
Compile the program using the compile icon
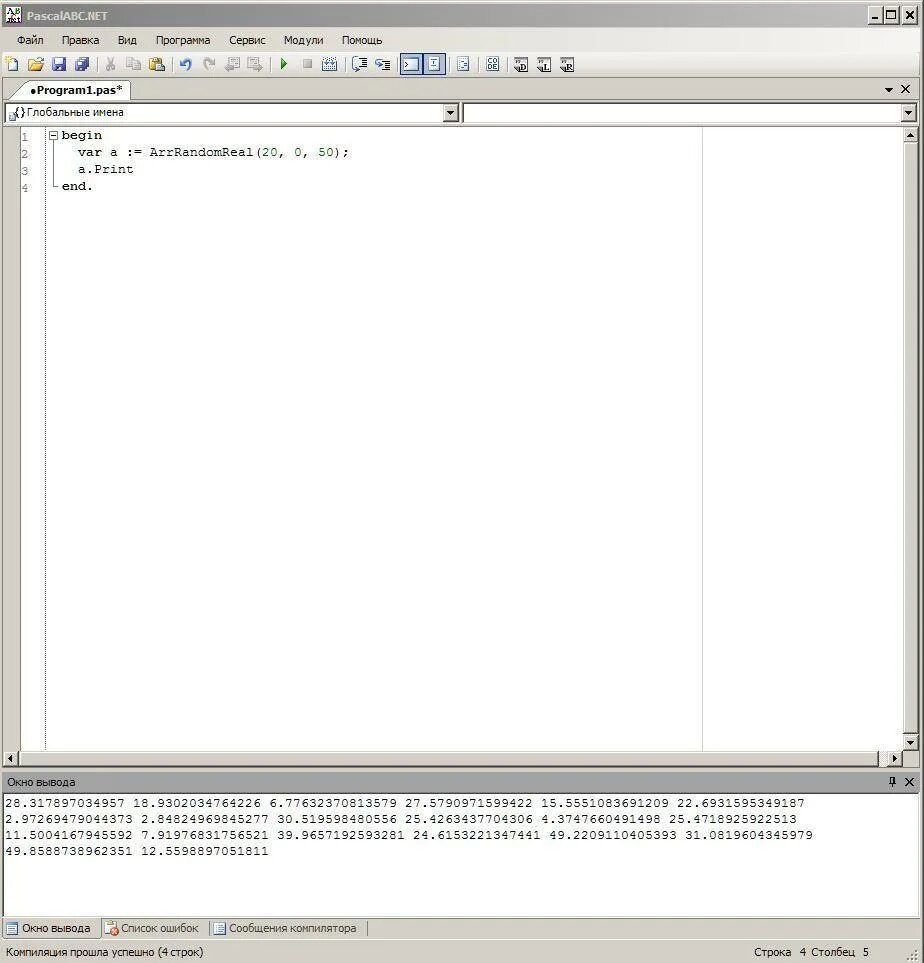329,64
